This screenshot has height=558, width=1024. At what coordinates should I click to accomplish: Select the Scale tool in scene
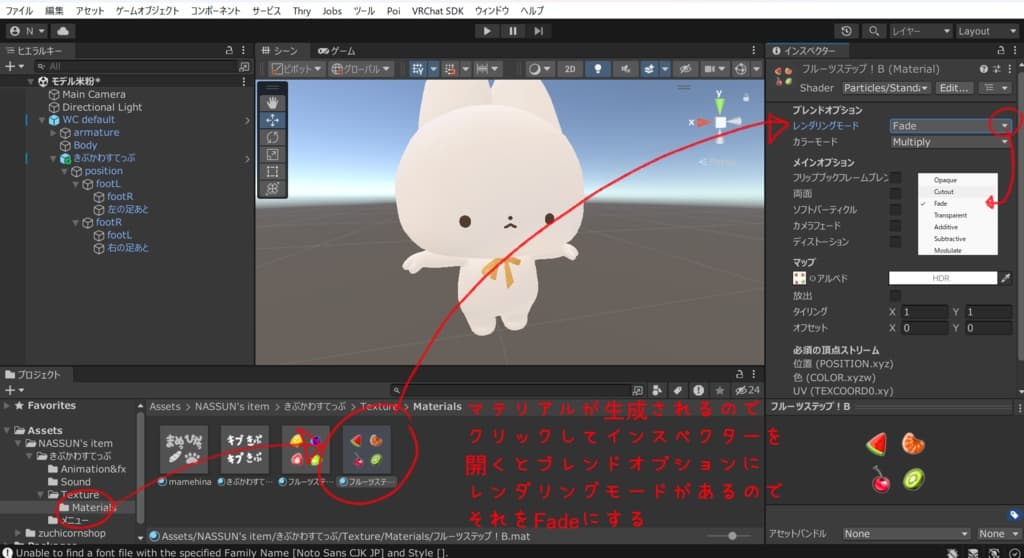(x=272, y=154)
